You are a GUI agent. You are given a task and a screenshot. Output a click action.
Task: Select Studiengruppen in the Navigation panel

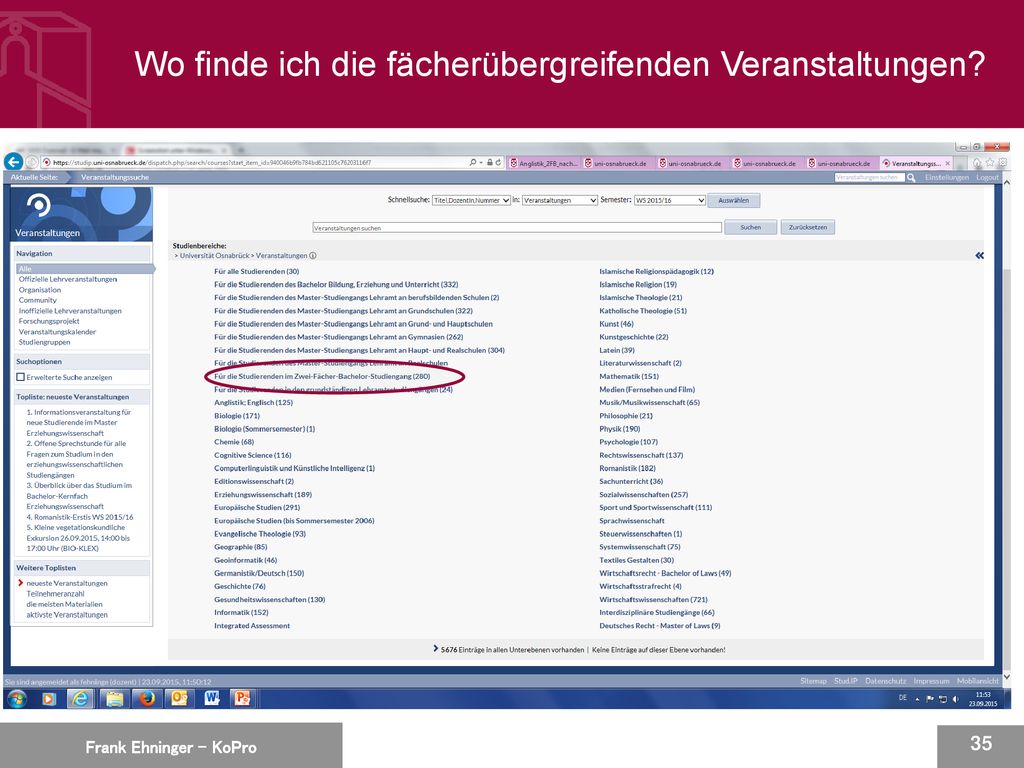tap(44, 342)
